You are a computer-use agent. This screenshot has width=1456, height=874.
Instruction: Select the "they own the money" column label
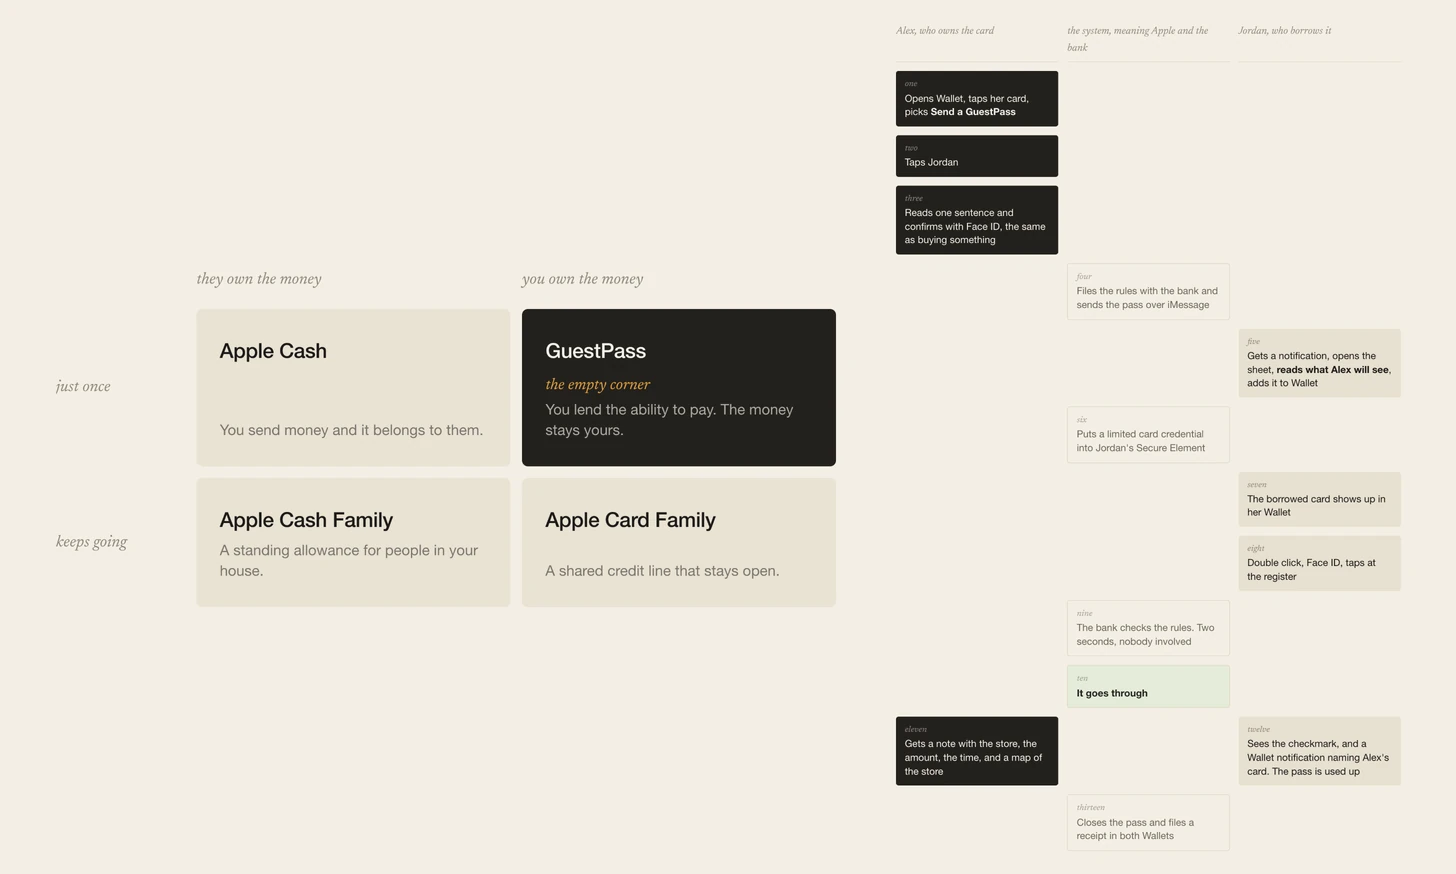tap(259, 279)
